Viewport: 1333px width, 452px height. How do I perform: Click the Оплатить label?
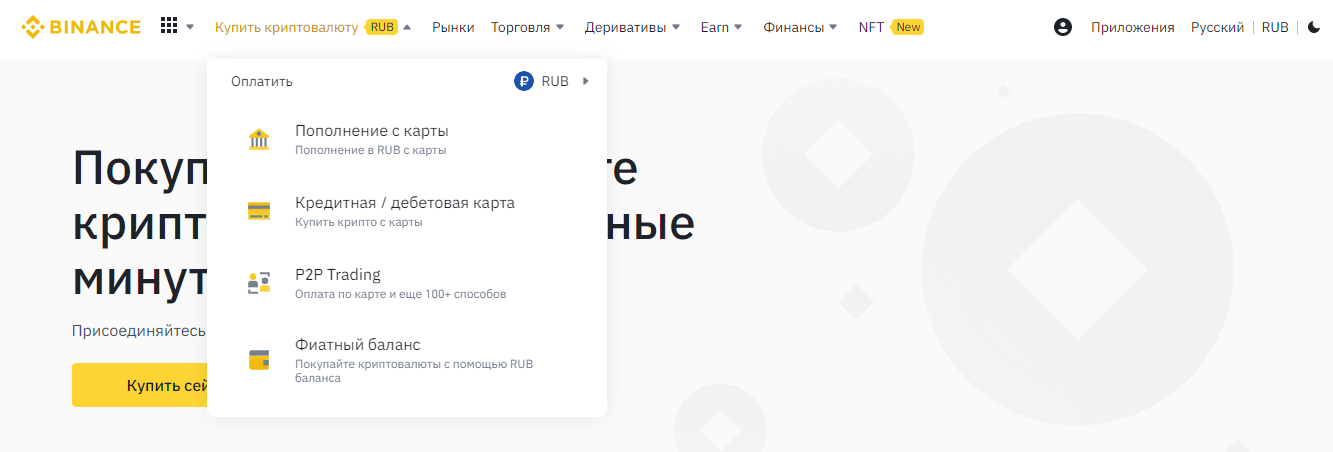tap(262, 82)
